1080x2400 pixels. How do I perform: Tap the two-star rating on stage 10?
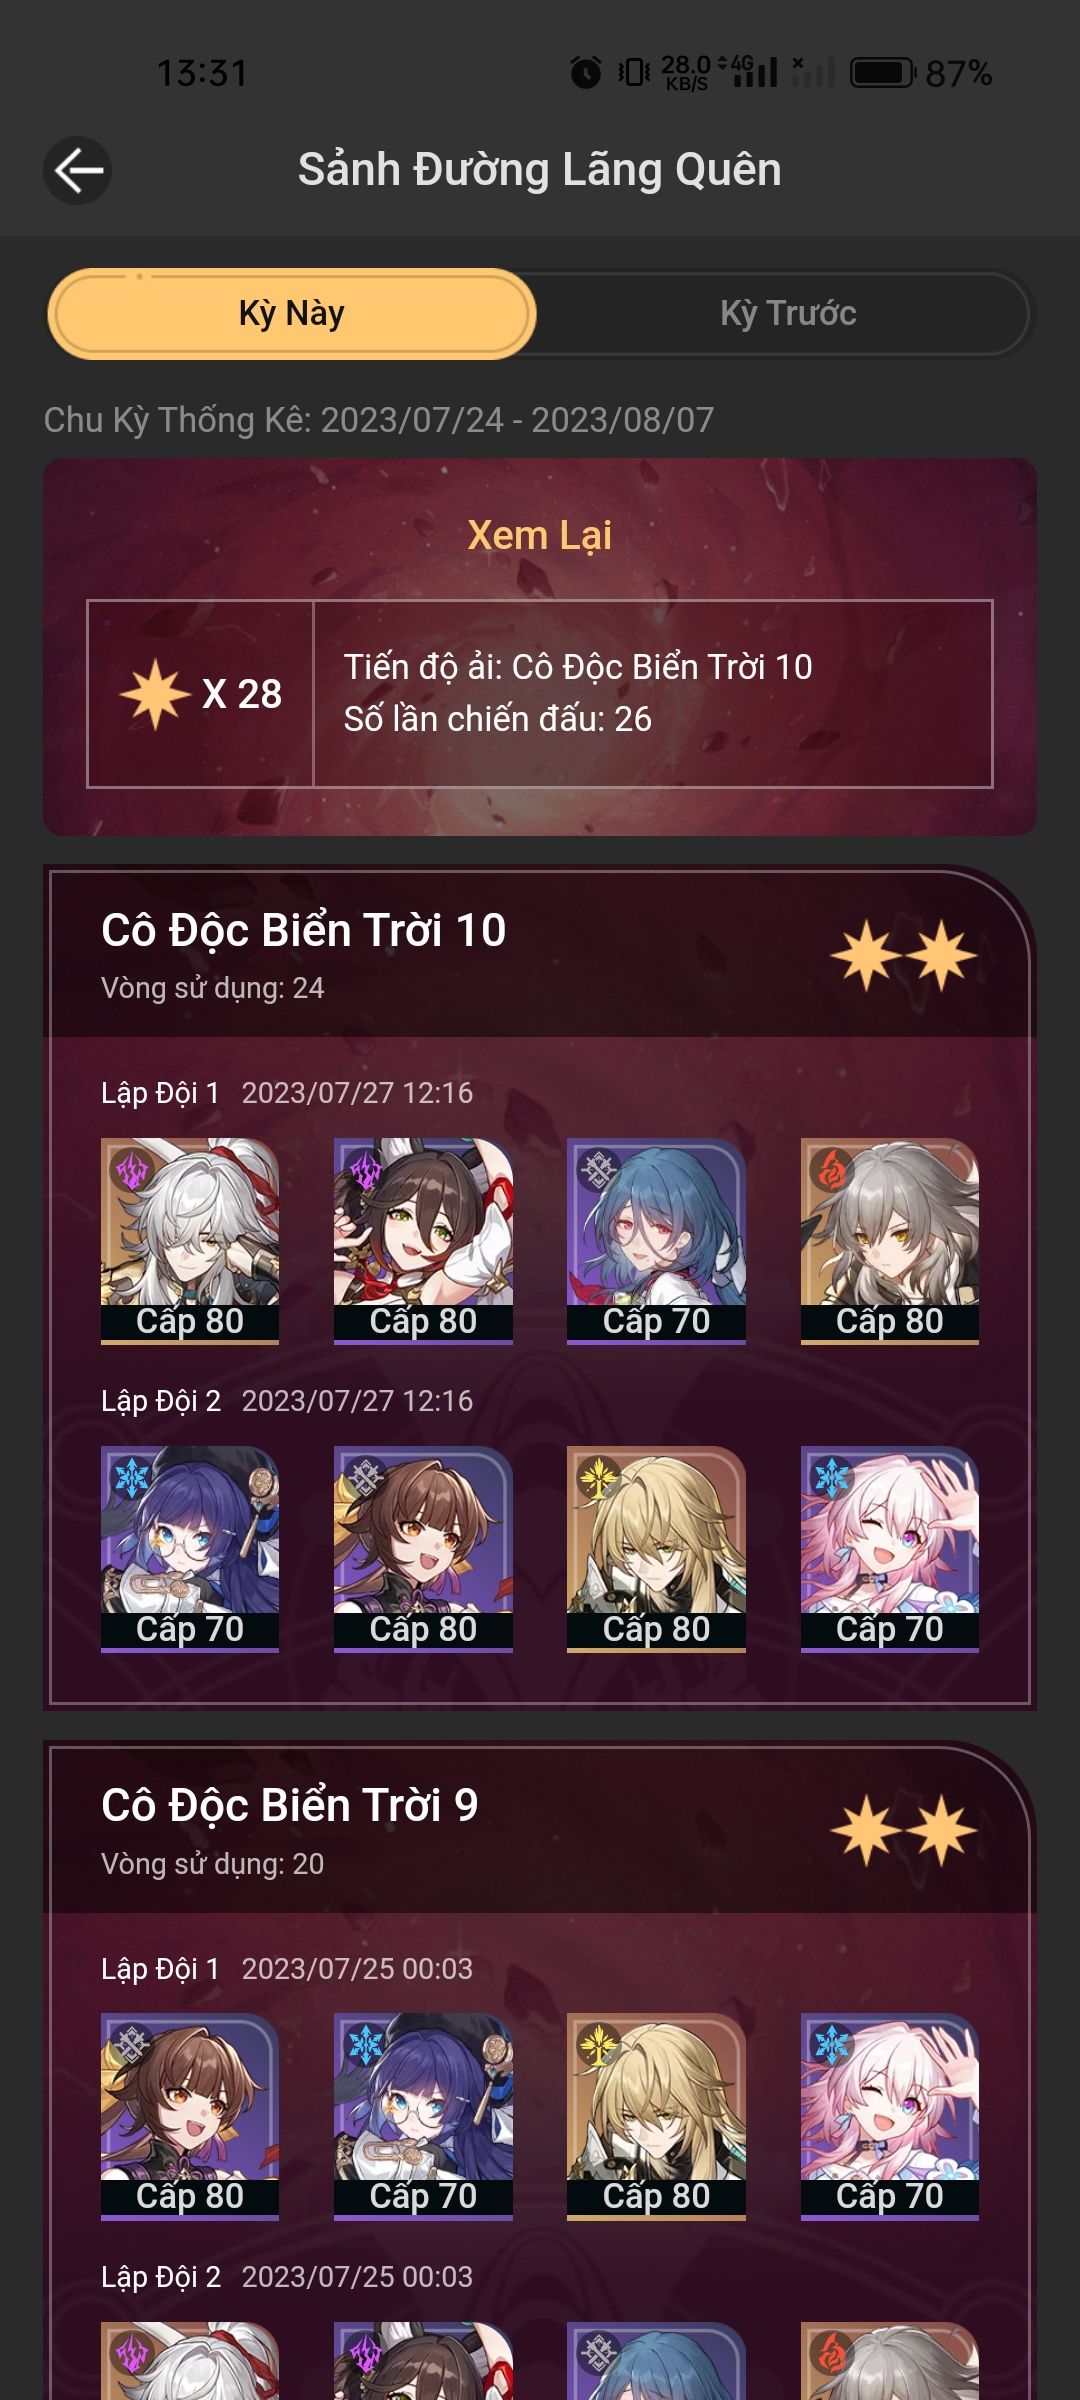[903, 956]
